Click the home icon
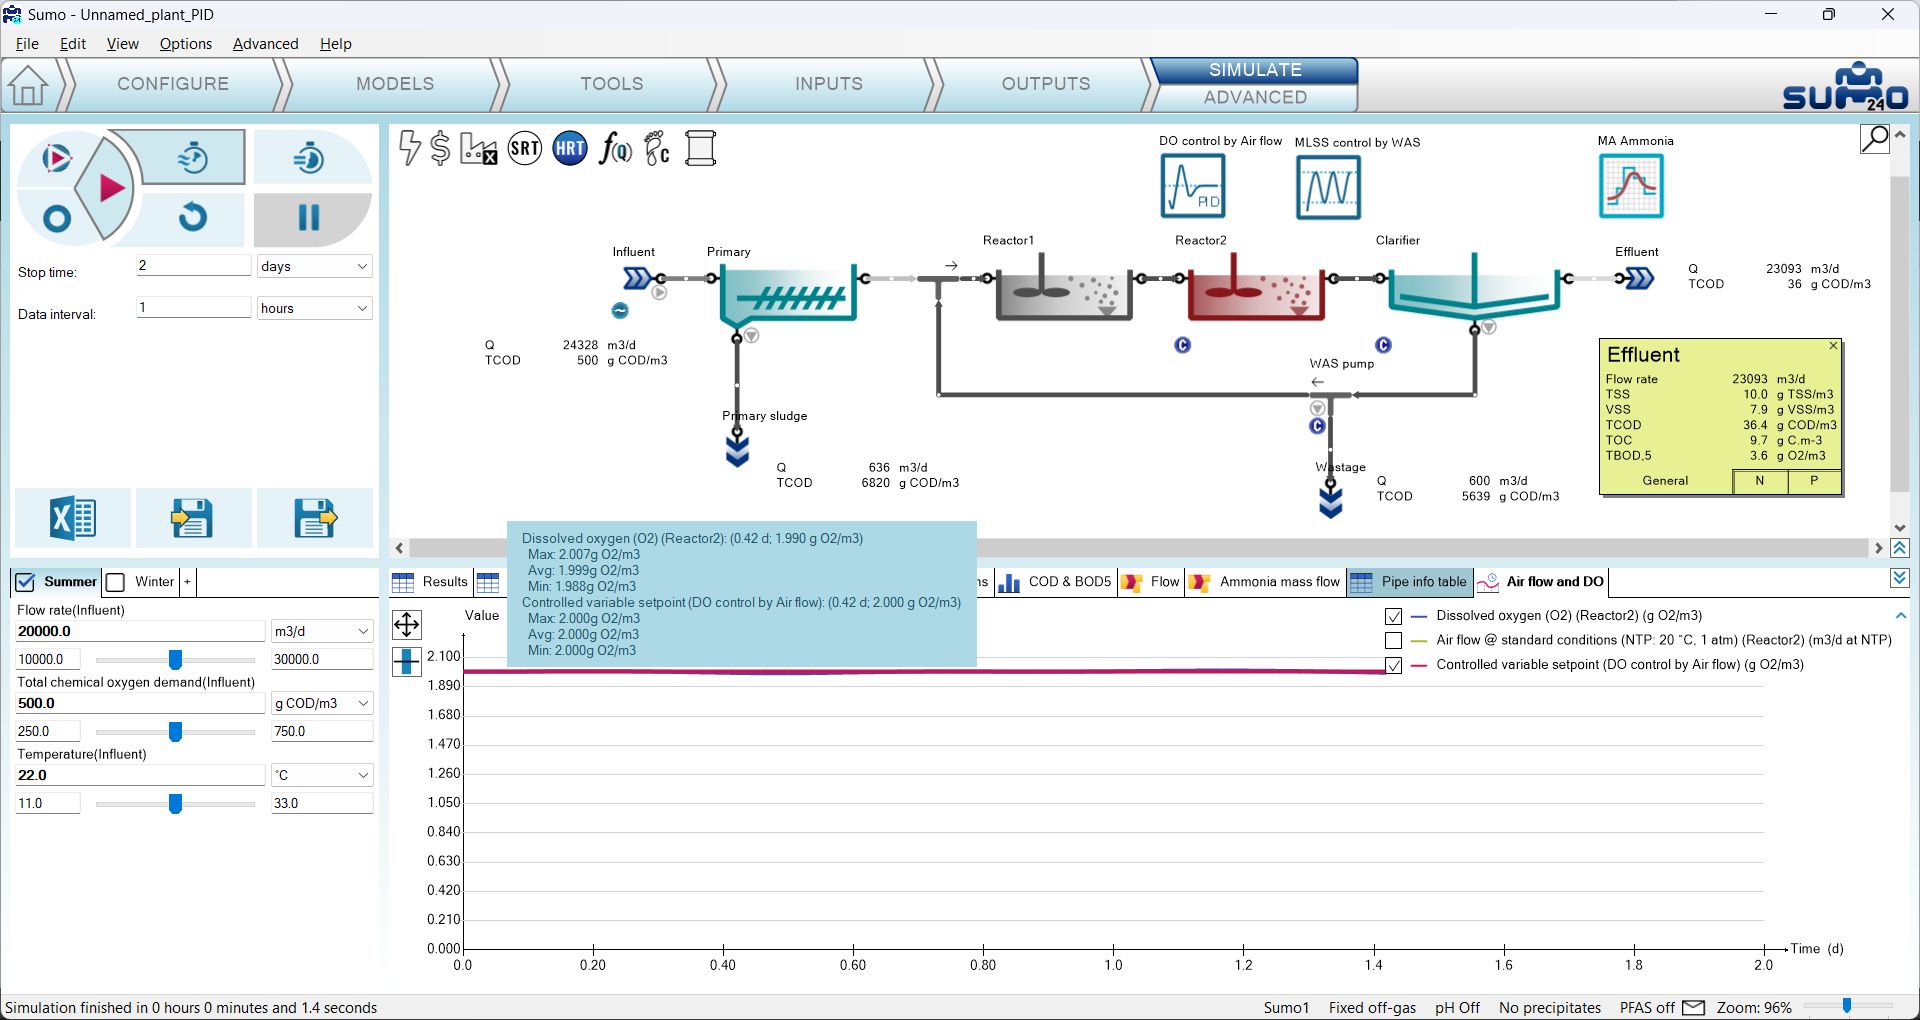 pyautogui.click(x=28, y=85)
